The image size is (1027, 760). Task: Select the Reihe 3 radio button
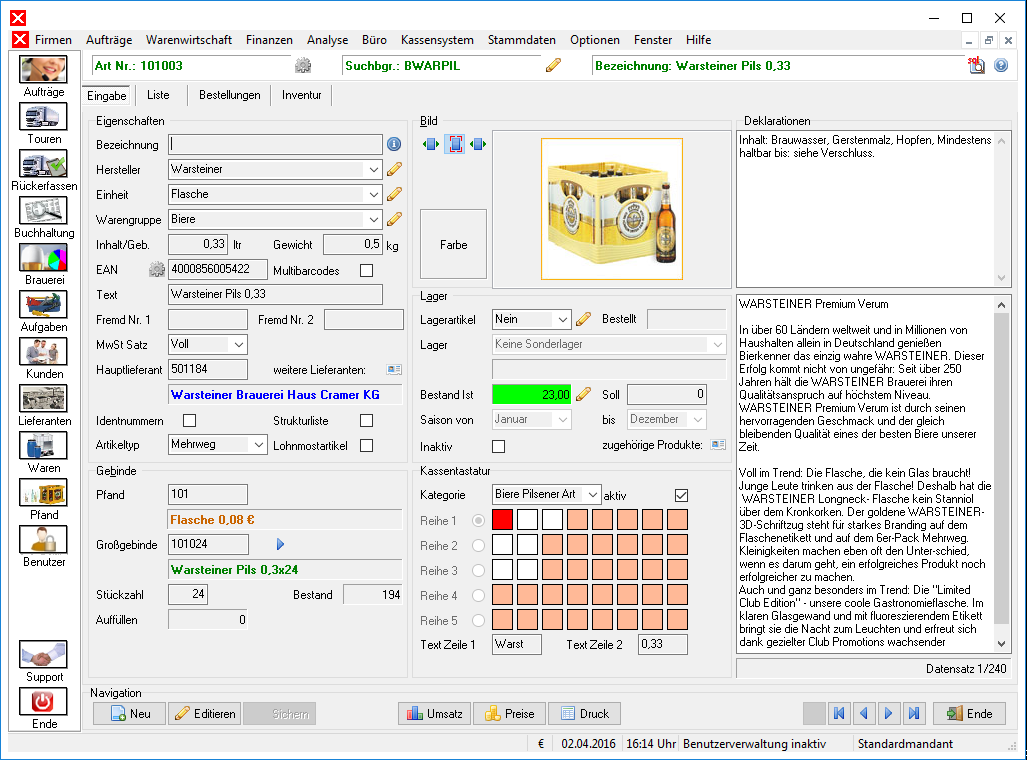pos(479,570)
